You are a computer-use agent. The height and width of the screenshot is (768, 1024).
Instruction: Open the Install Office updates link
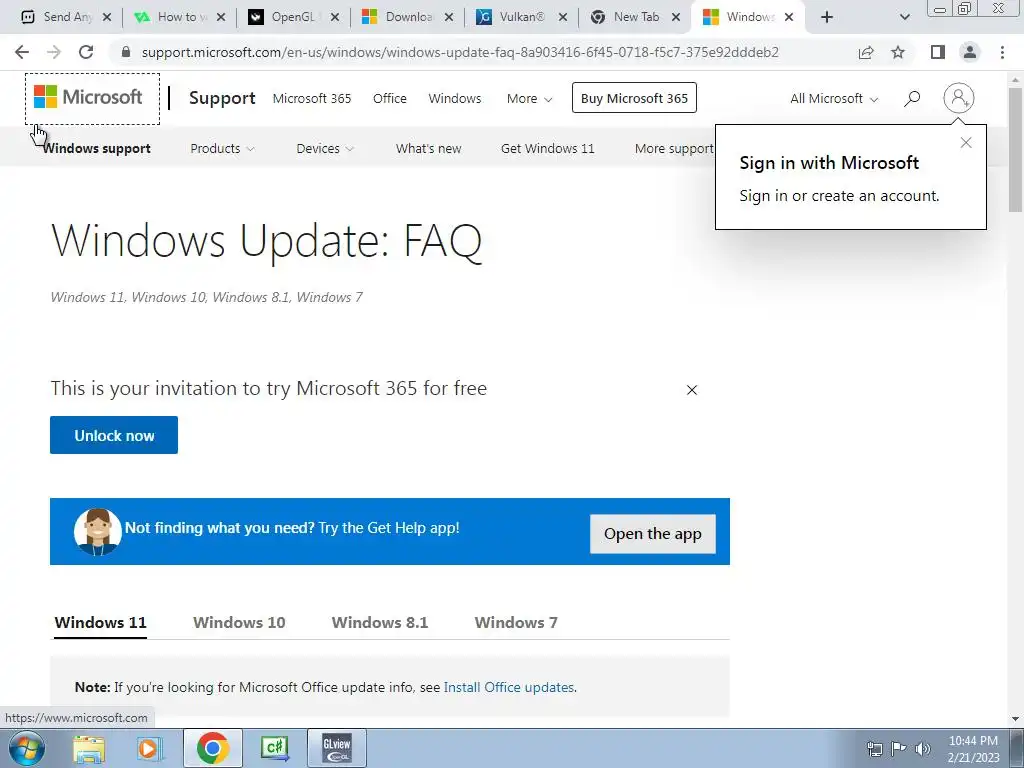click(509, 687)
